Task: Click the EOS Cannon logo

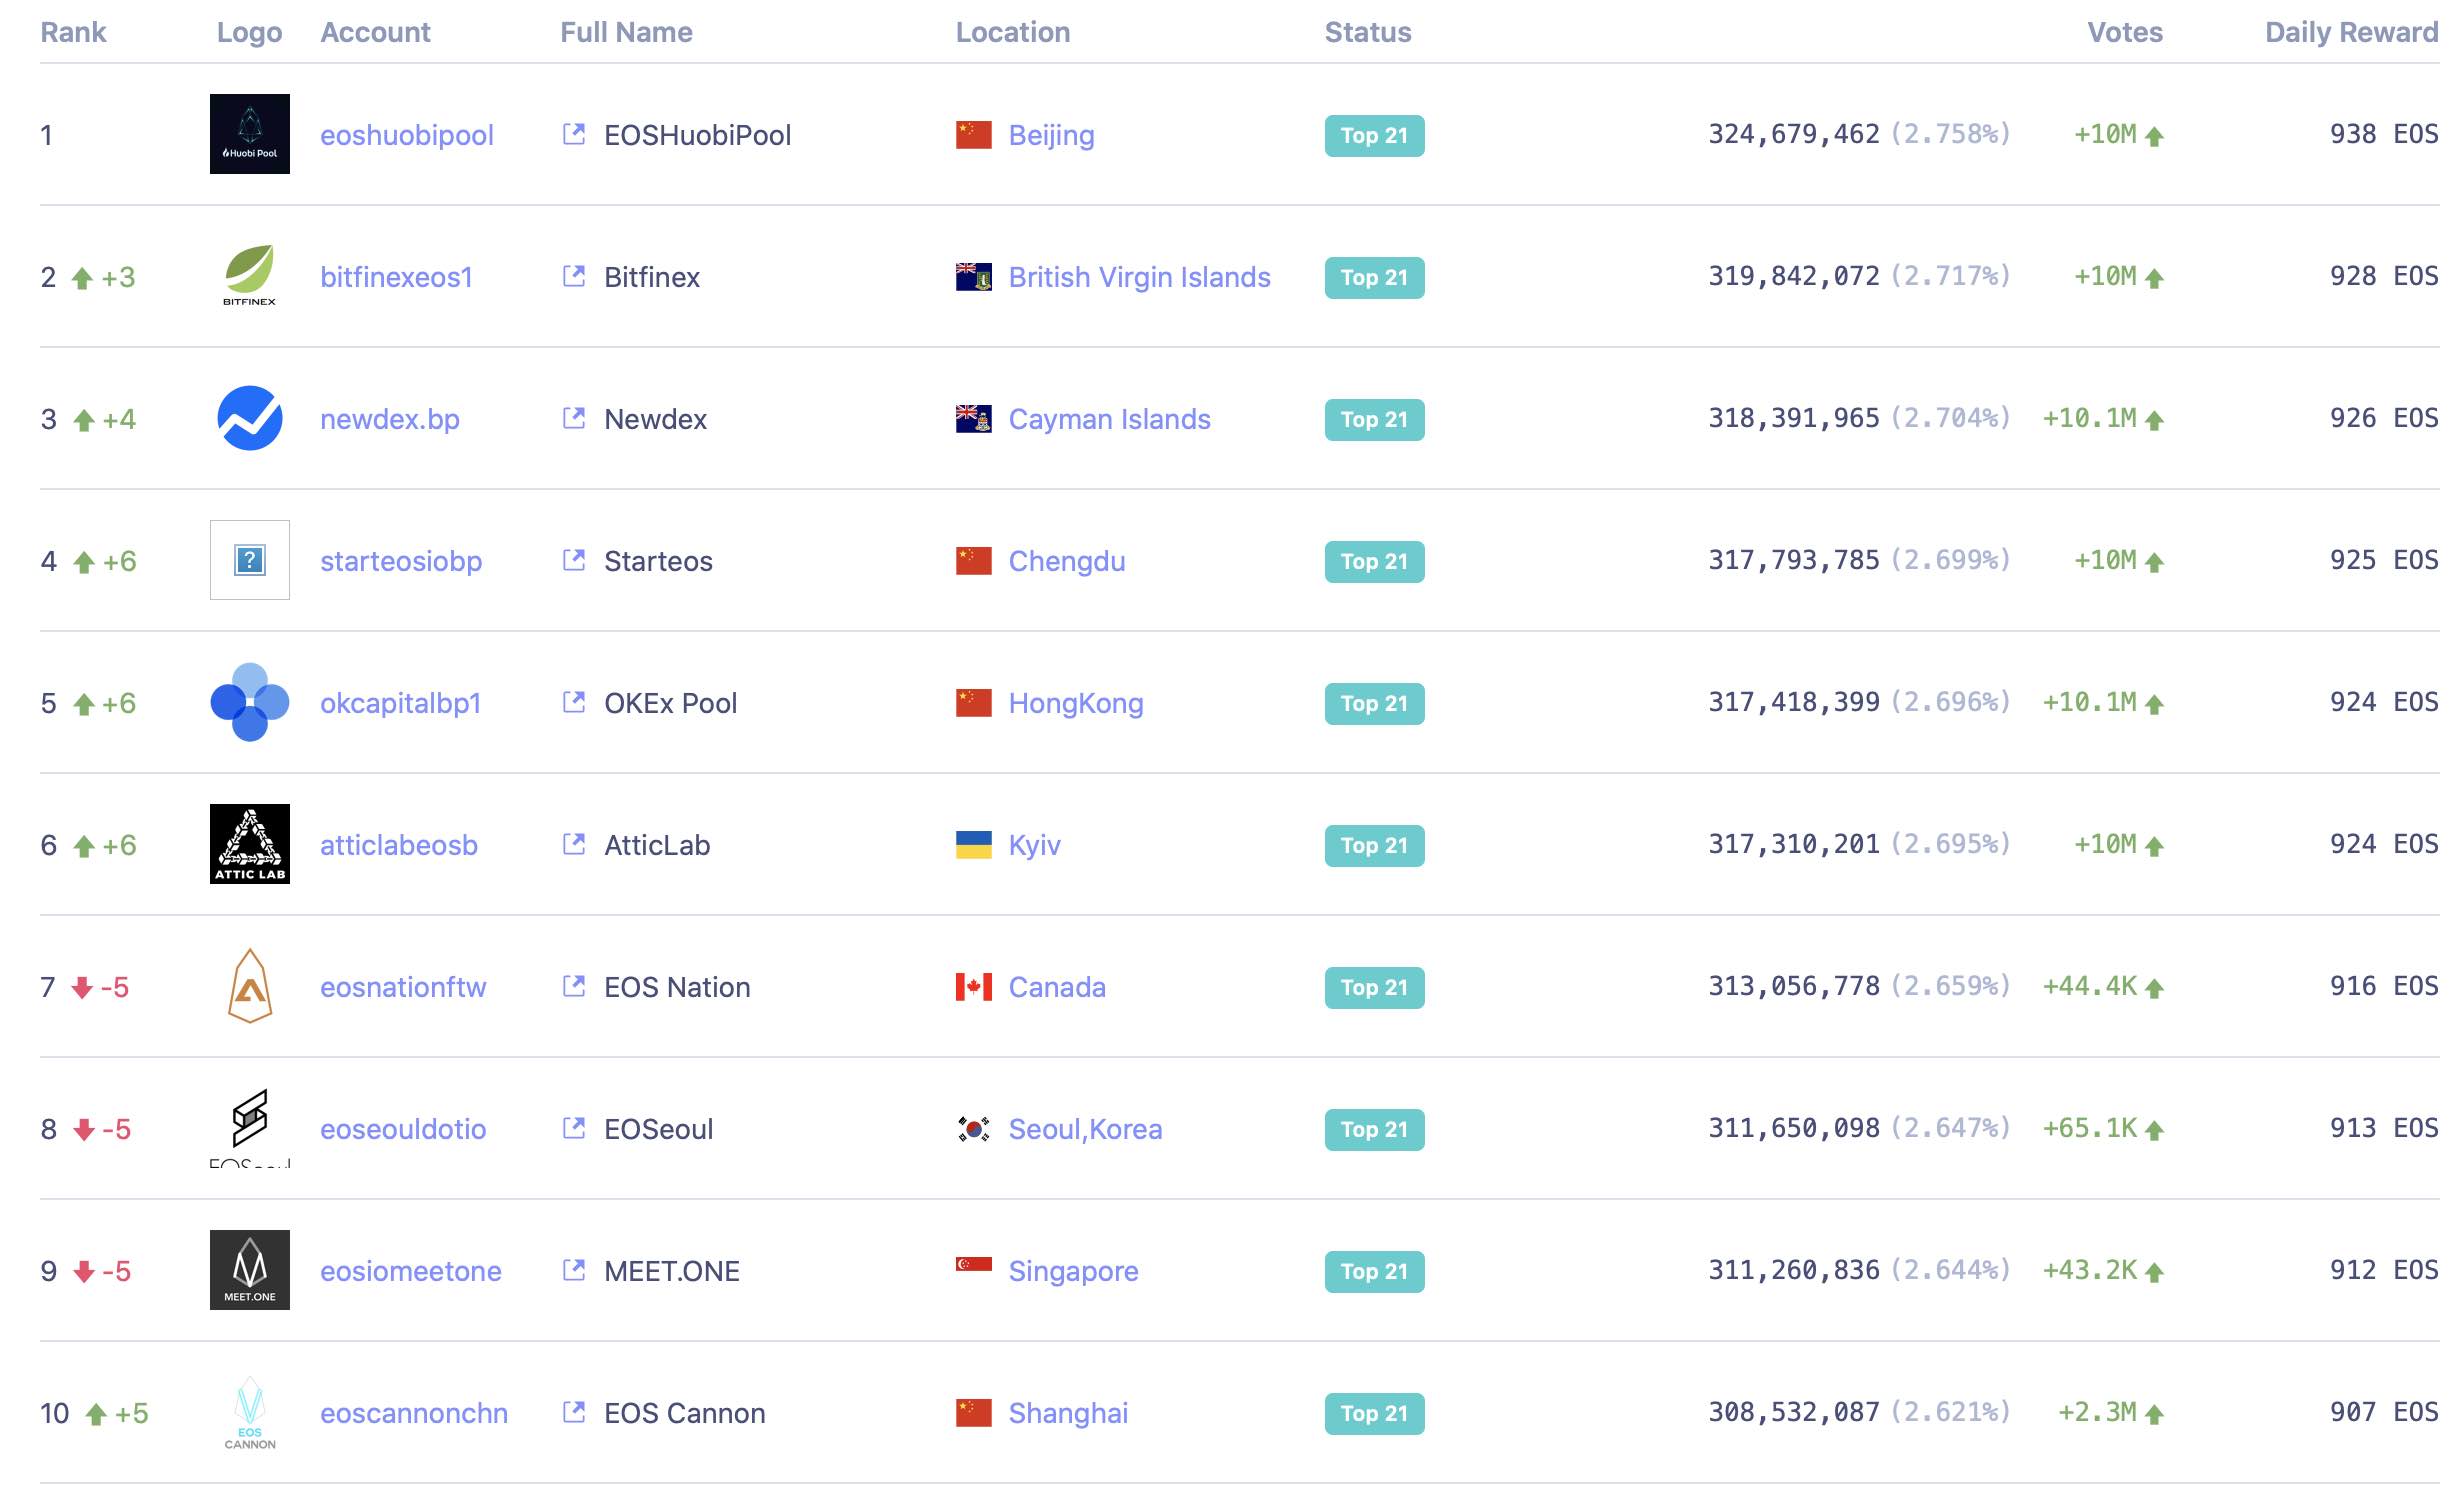Action: tap(249, 1412)
